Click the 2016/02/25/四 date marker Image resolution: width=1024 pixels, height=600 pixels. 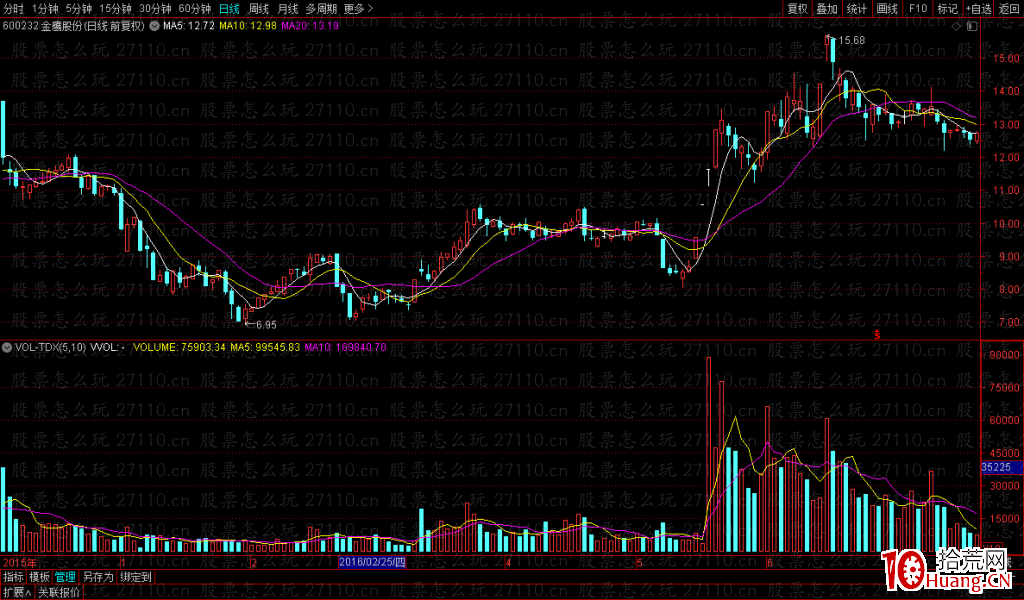(372, 562)
